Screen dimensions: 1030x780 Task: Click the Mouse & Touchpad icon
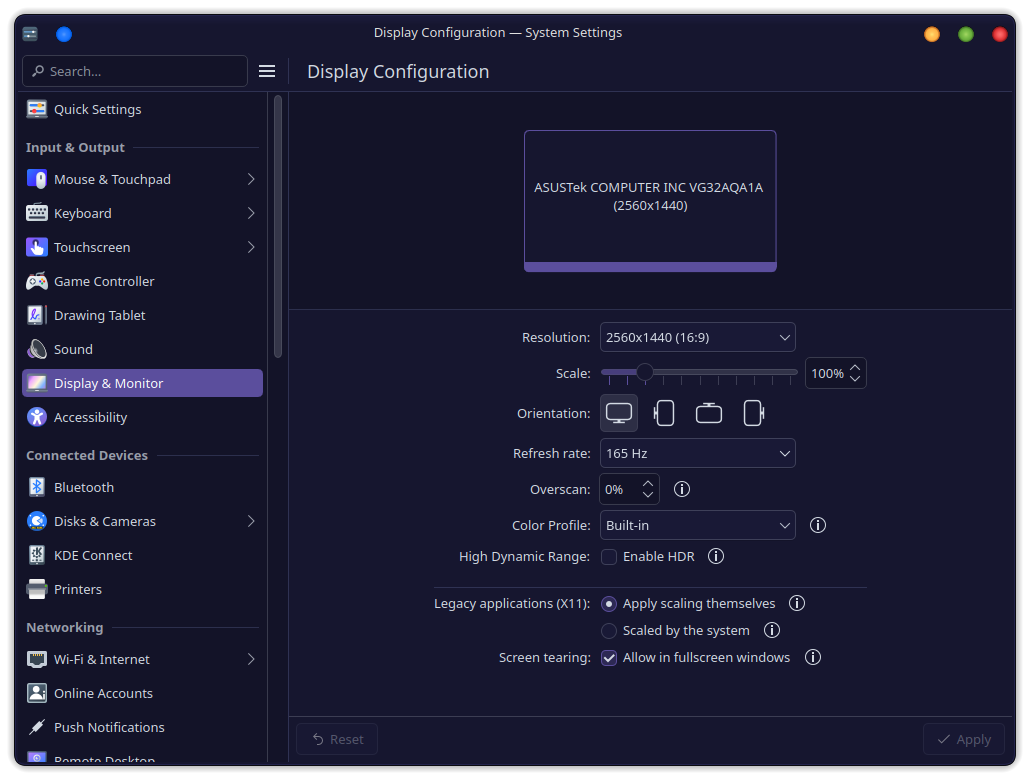point(37,179)
